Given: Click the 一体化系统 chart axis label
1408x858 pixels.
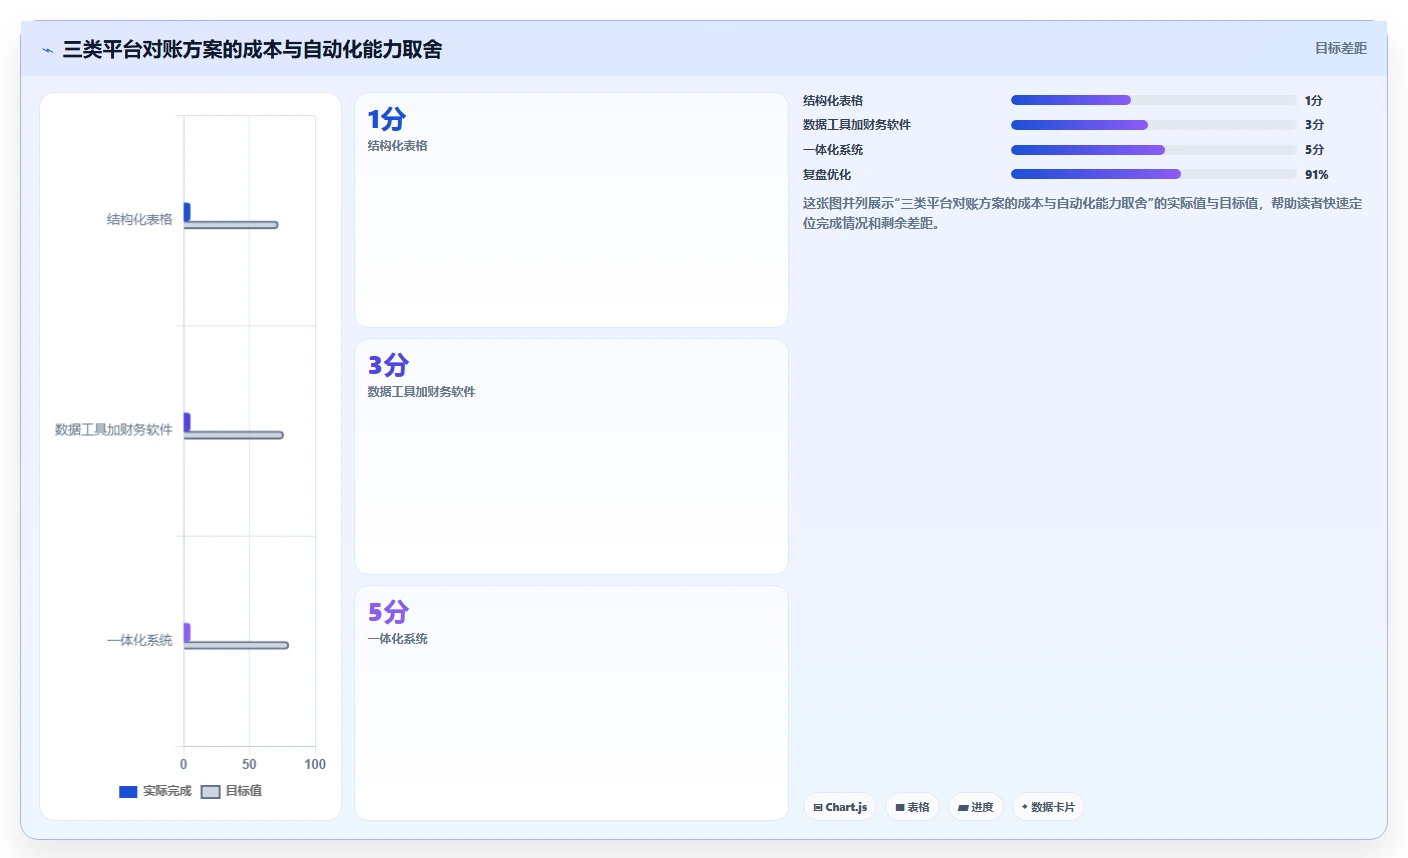Looking at the screenshot, I should click(x=140, y=640).
